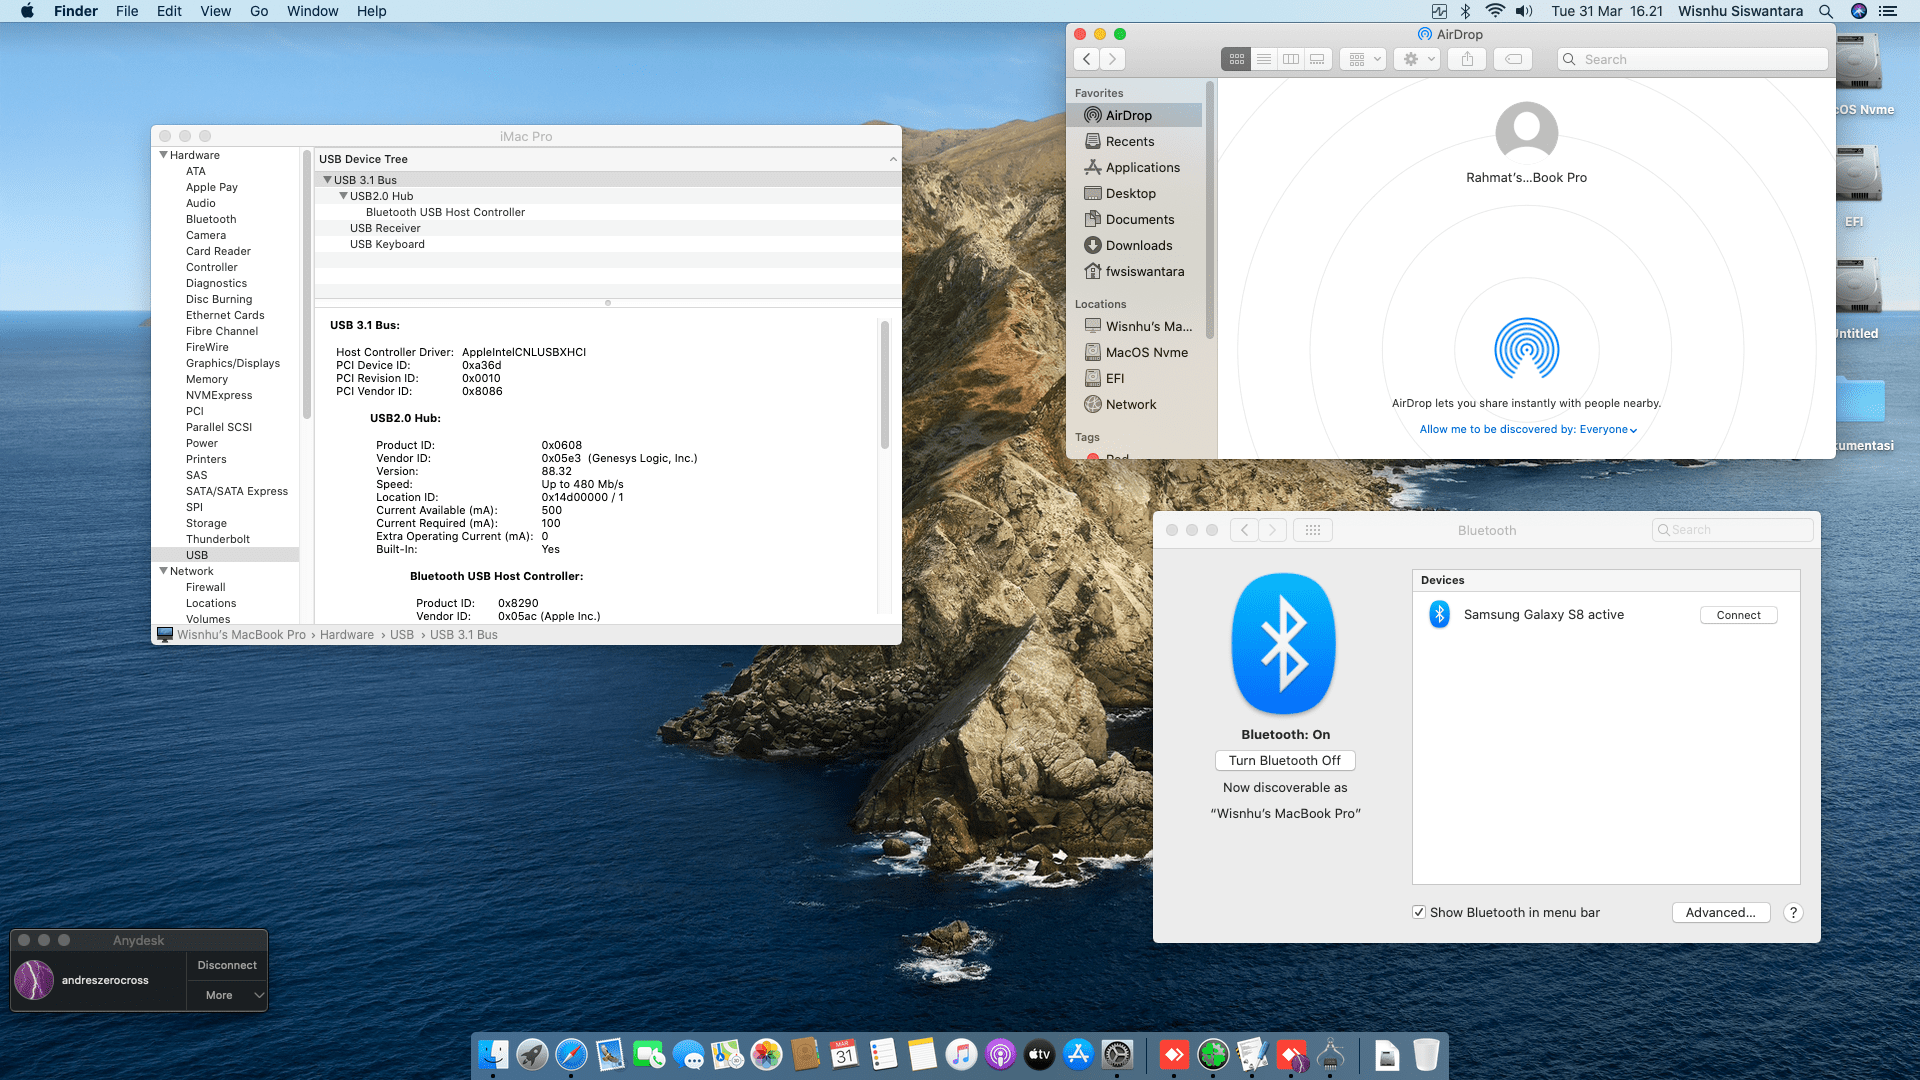Select USB Keyboard in the device tree
The width and height of the screenshot is (1920, 1080).
[x=387, y=244]
